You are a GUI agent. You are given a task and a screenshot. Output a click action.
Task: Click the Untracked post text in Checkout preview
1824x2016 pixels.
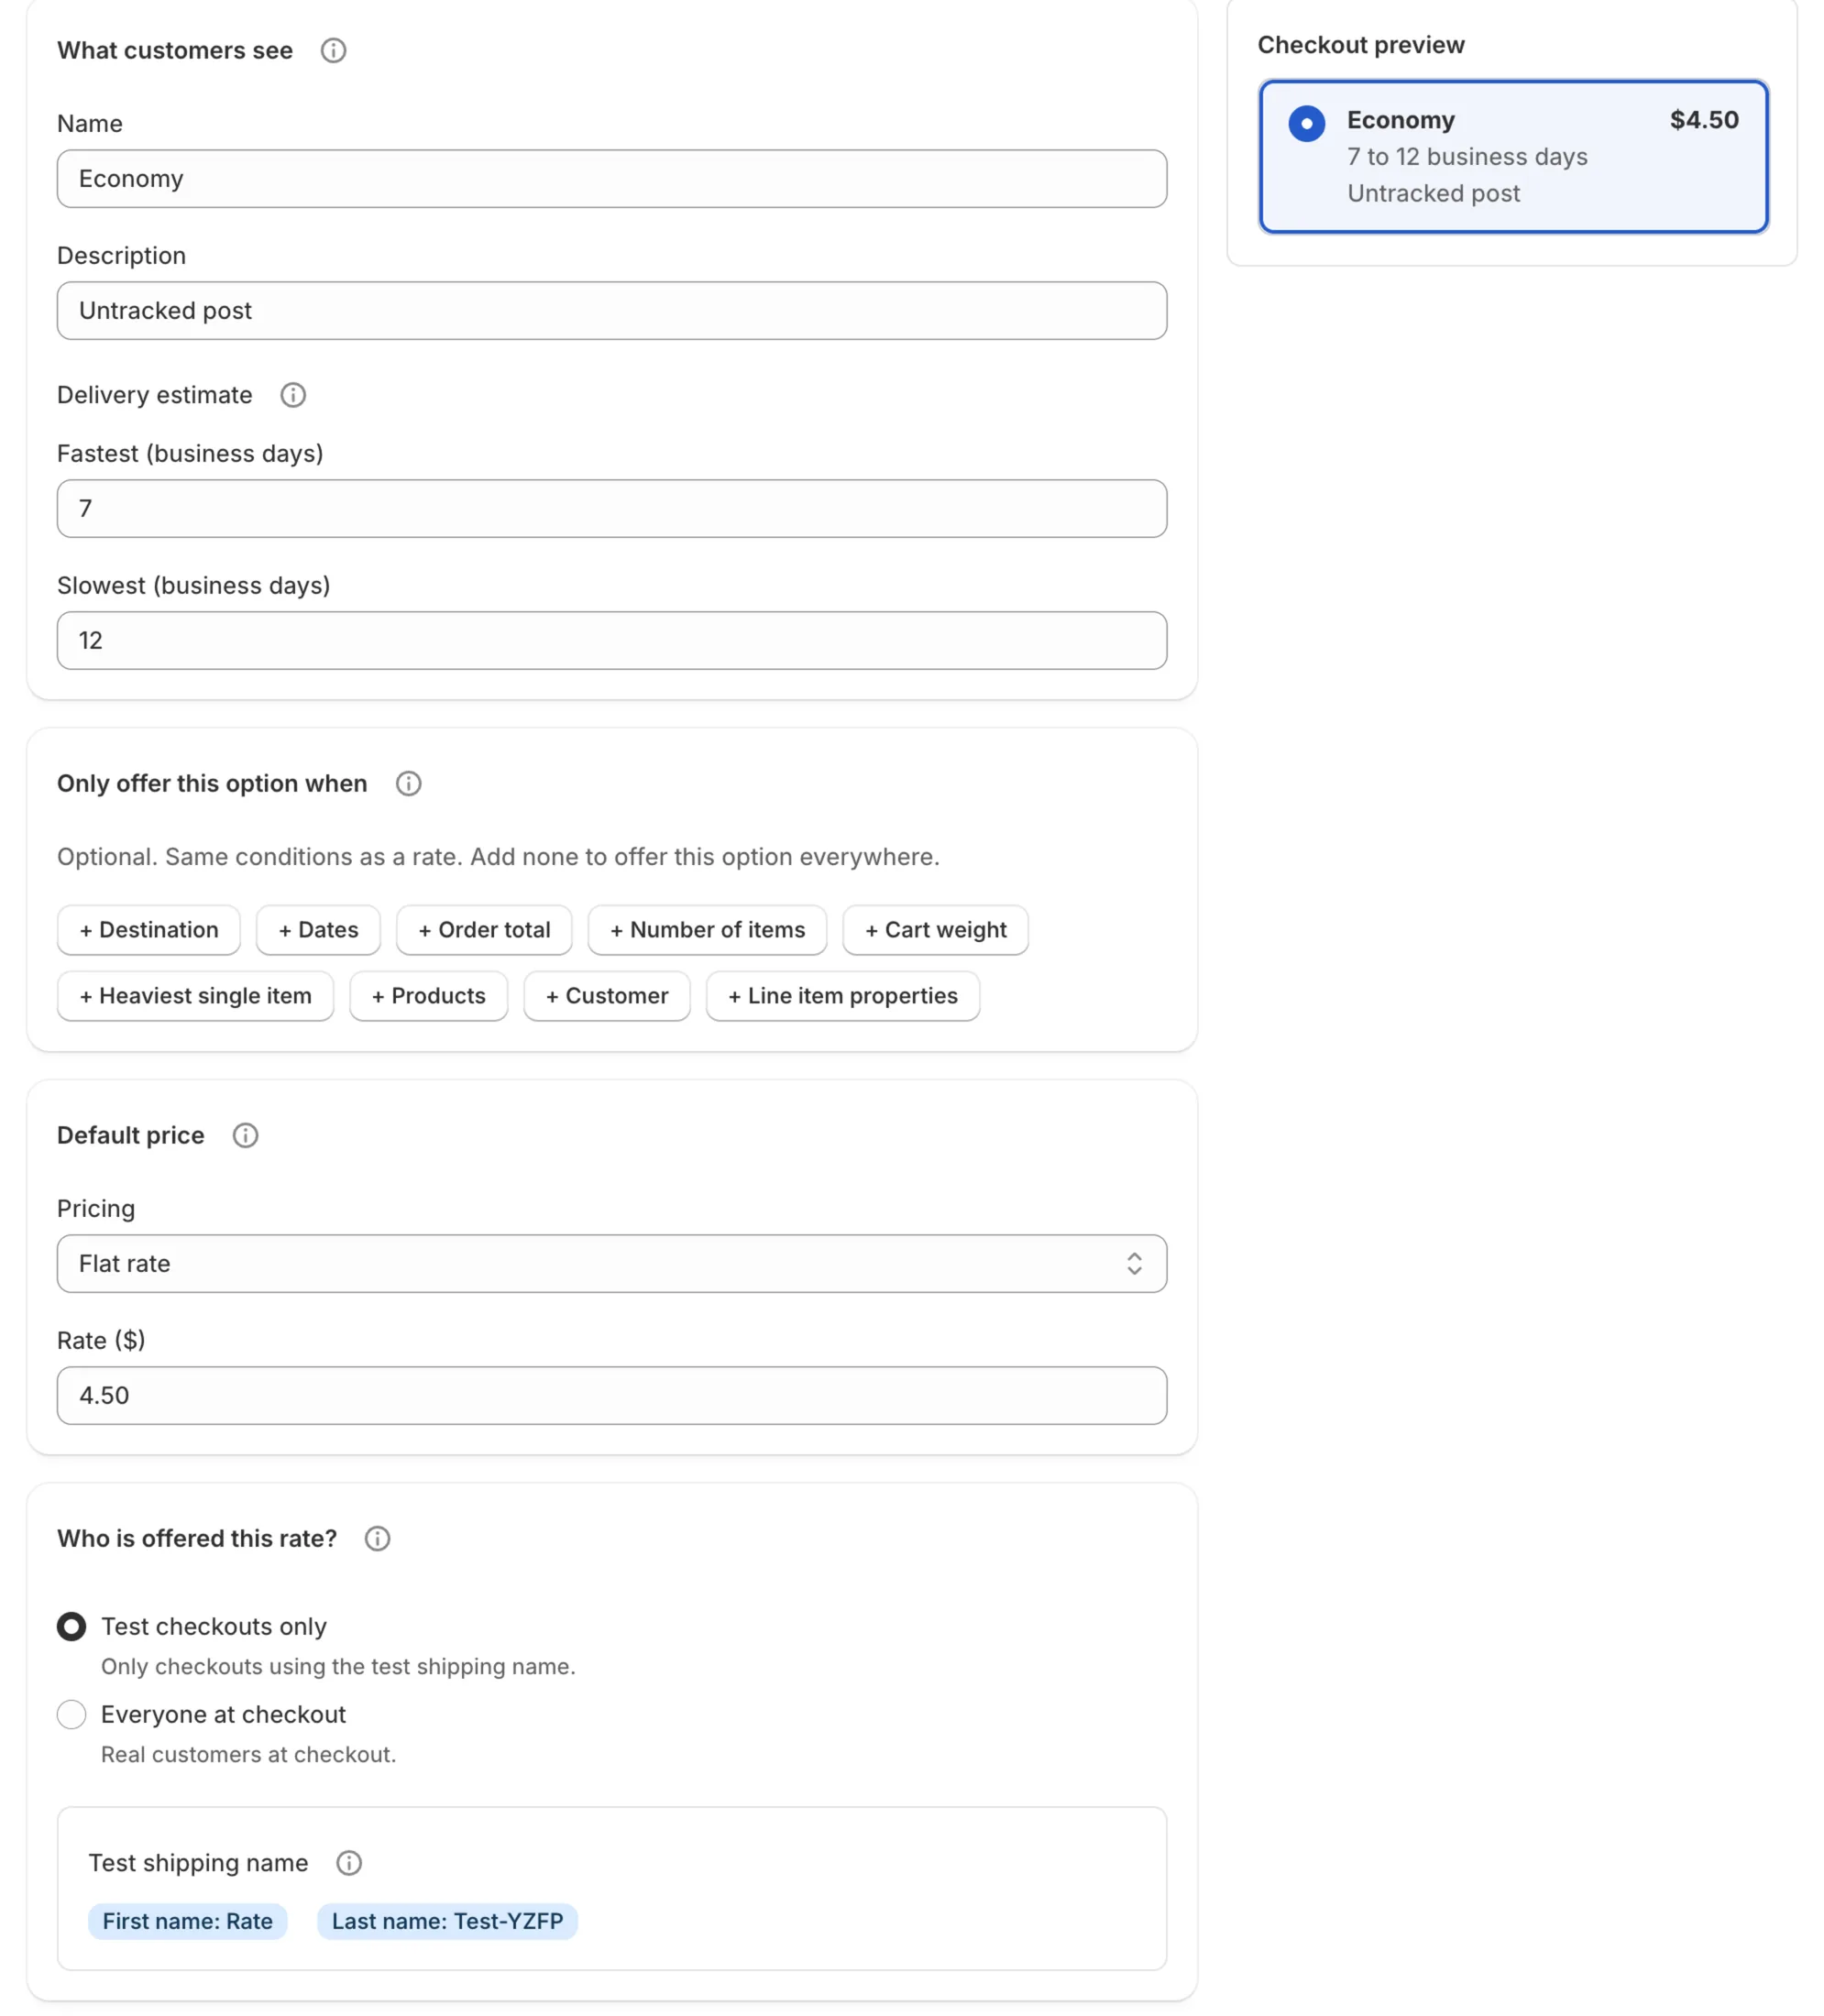click(x=1433, y=193)
